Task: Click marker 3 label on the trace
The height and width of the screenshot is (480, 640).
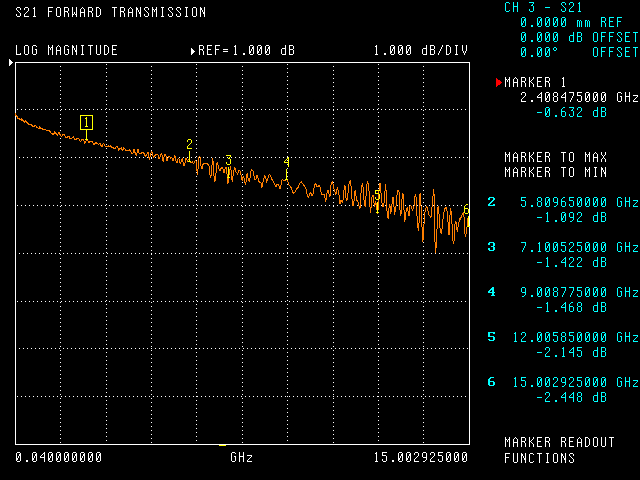Action: pos(228,160)
